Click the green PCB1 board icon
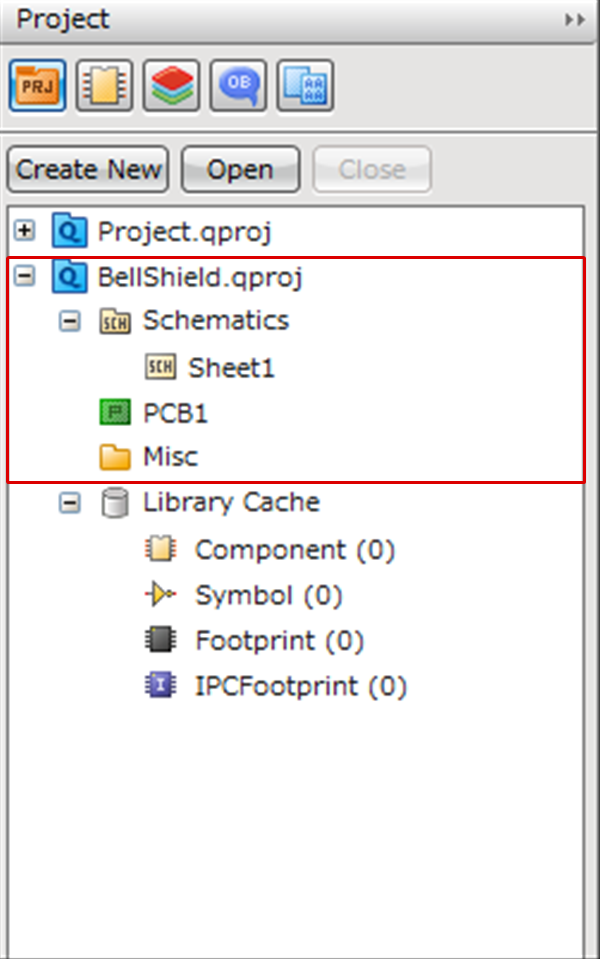This screenshot has height=959, width=600. (x=115, y=412)
